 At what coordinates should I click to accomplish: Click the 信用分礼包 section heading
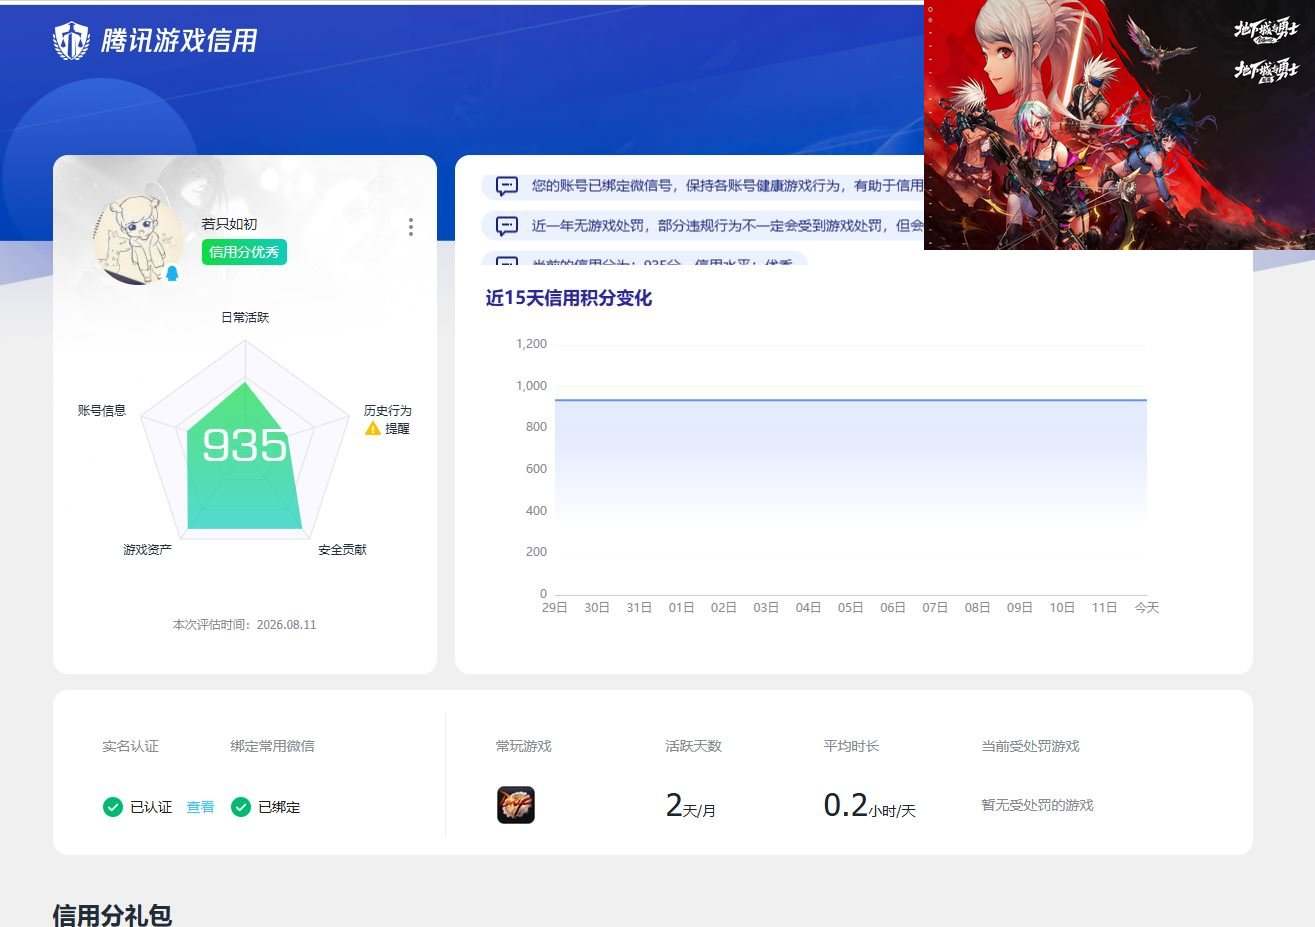(x=112, y=914)
